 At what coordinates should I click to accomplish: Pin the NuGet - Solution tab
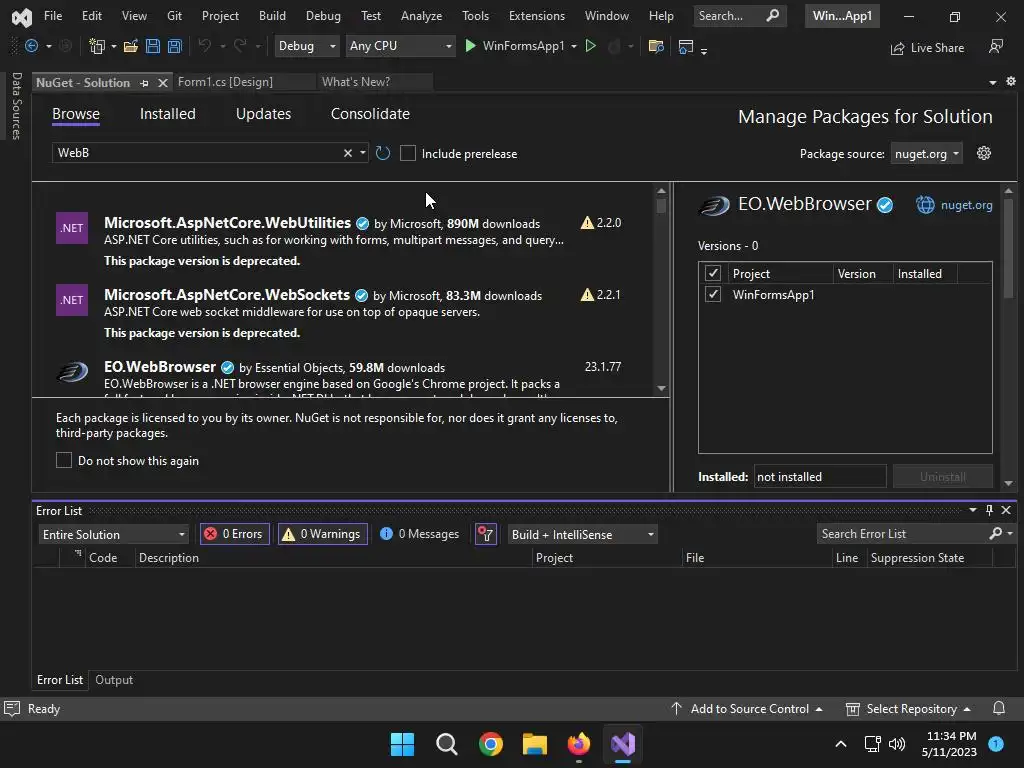[x=144, y=83]
